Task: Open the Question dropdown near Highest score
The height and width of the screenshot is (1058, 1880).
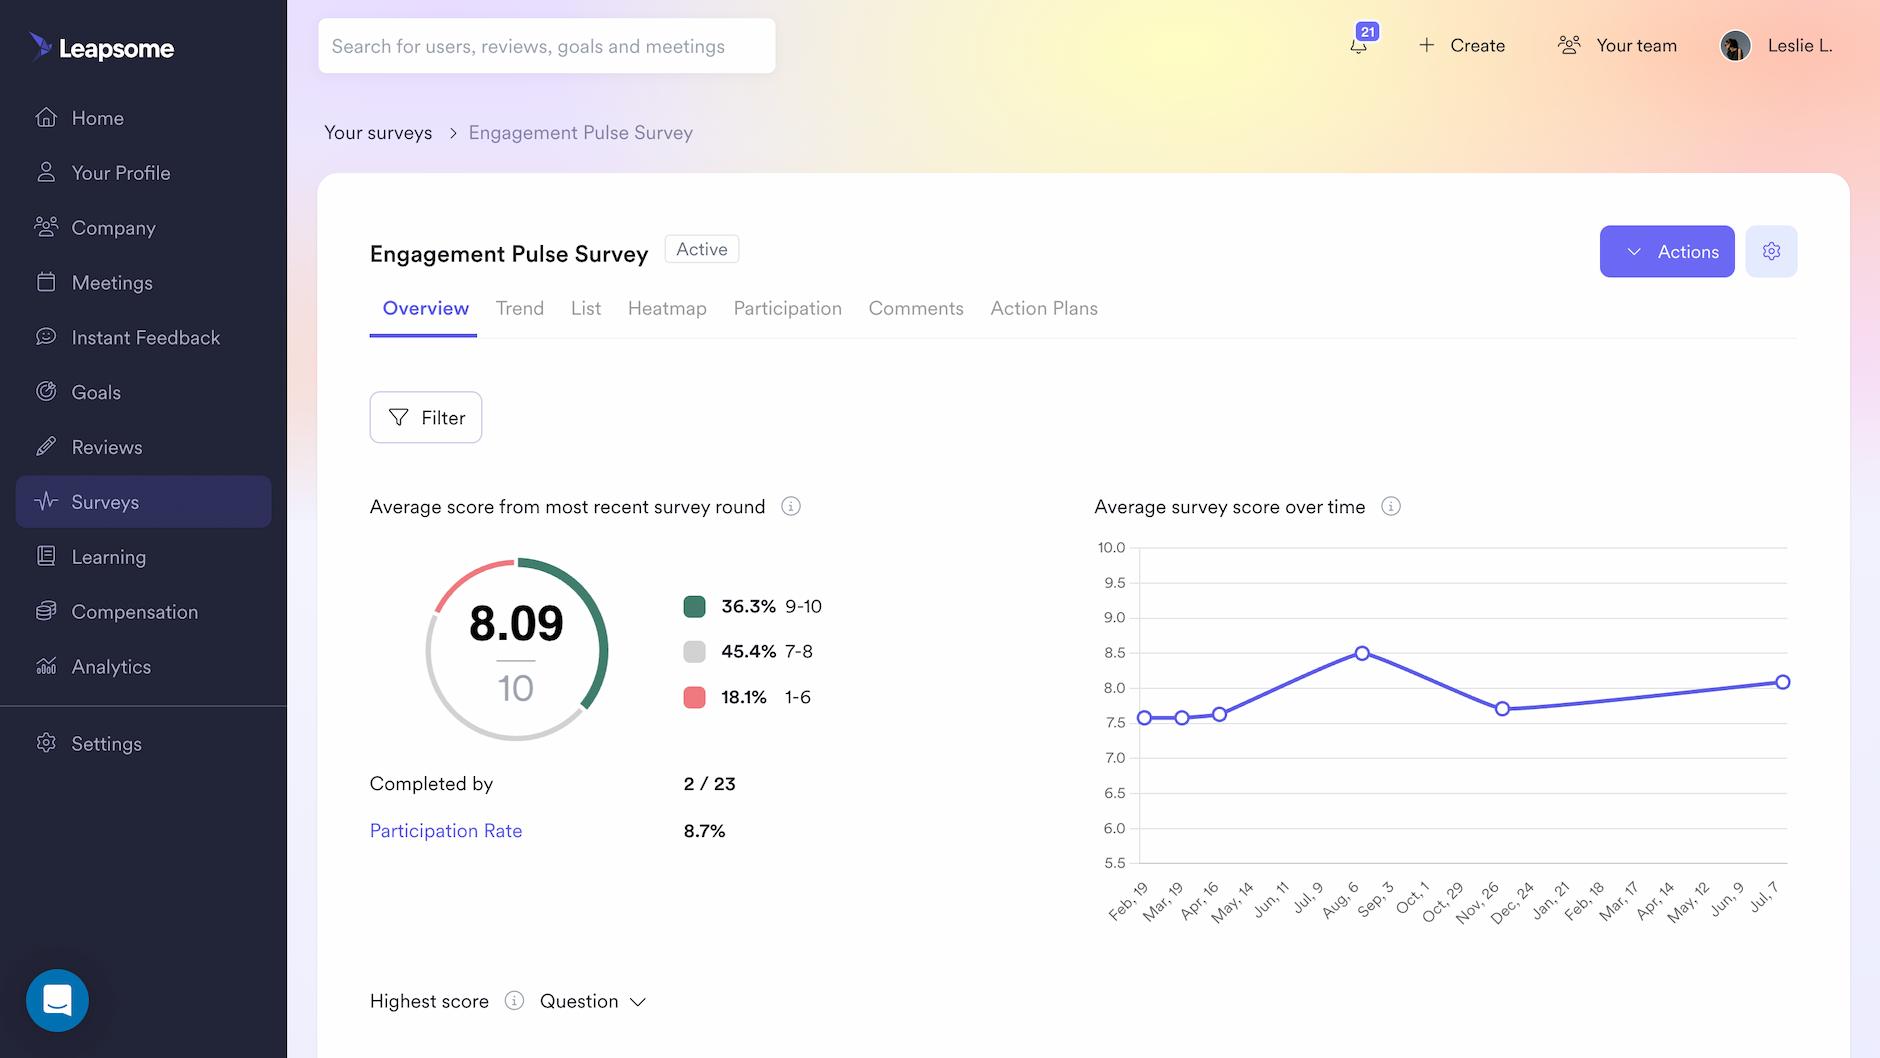Action: point(592,1001)
